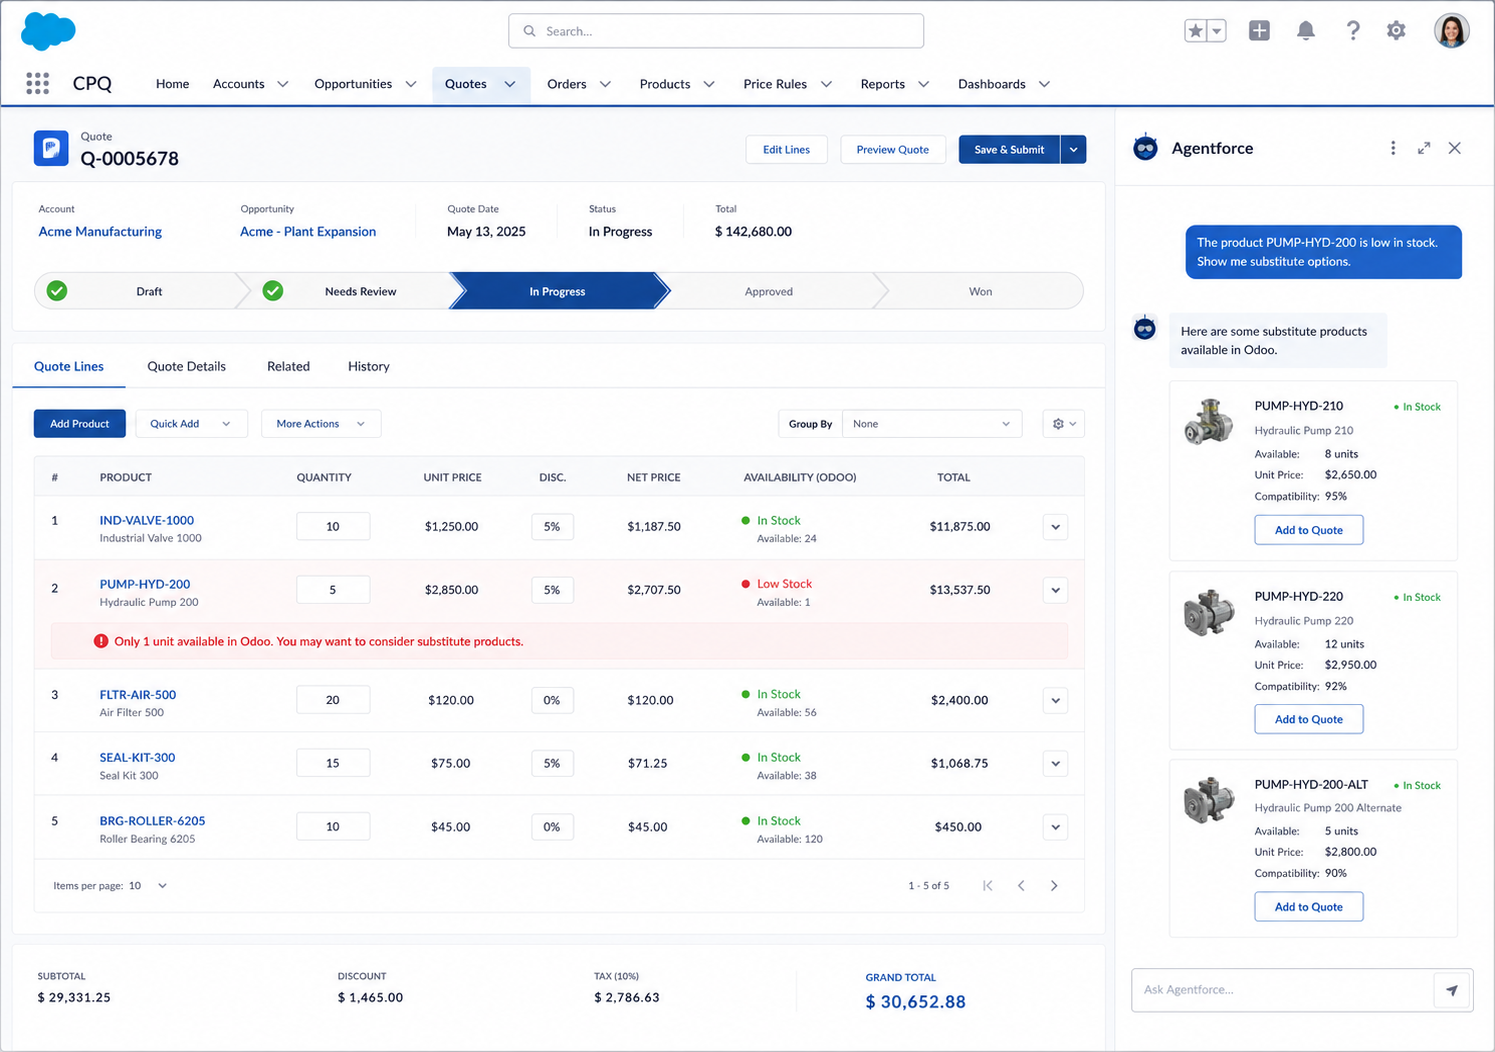1495x1052 pixels.
Task: Open the Acme Manufacturing account link
Action: click(x=100, y=231)
